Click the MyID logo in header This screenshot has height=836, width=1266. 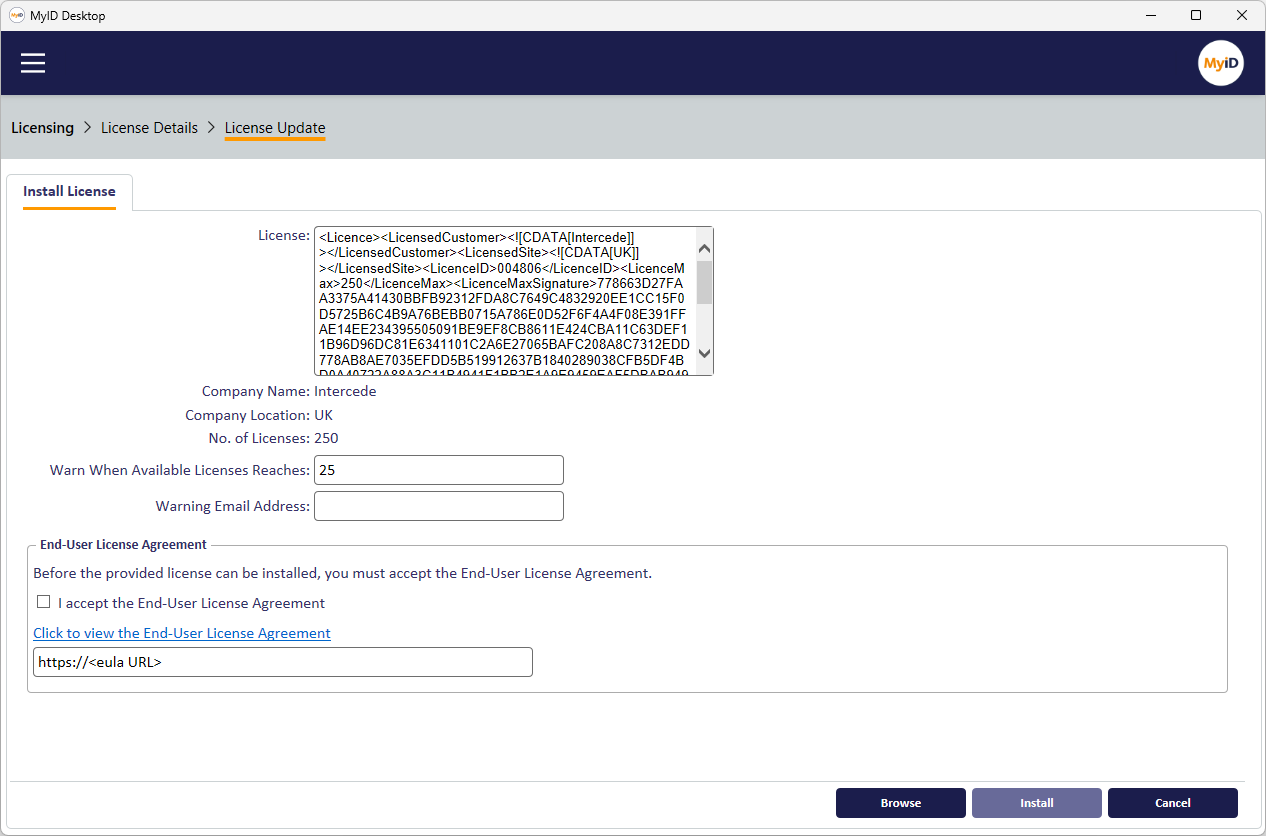point(1220,63)
